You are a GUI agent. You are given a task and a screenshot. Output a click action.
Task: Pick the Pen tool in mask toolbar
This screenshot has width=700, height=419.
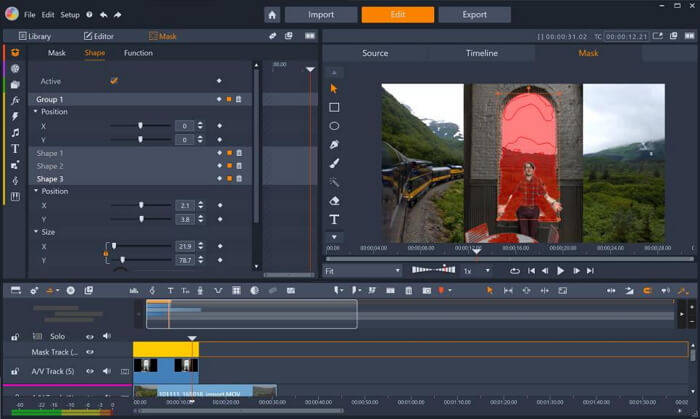334,144
